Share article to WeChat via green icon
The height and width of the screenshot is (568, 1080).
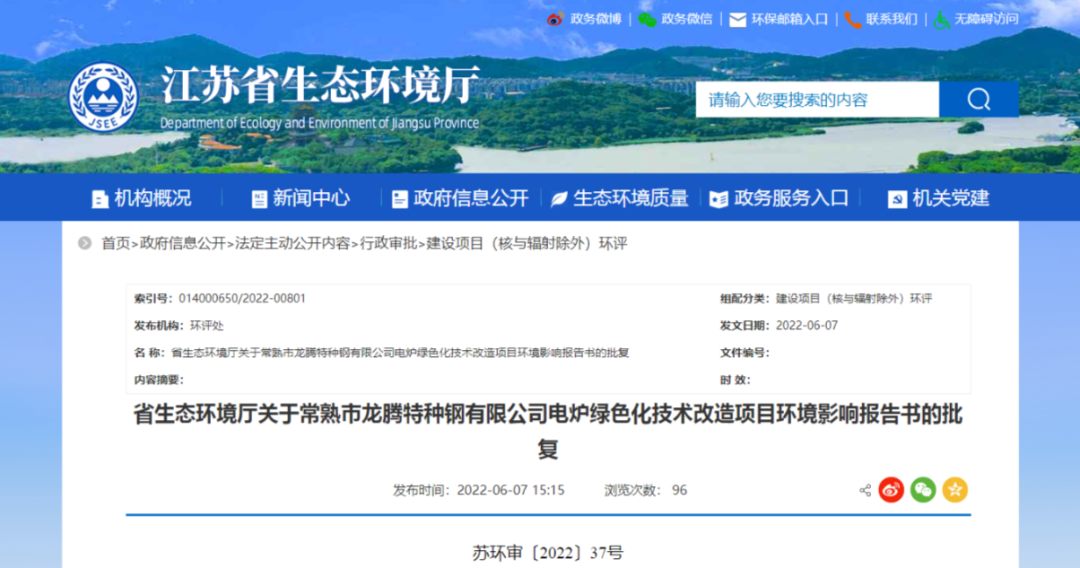pyautogui.click(x=923, y=490)
